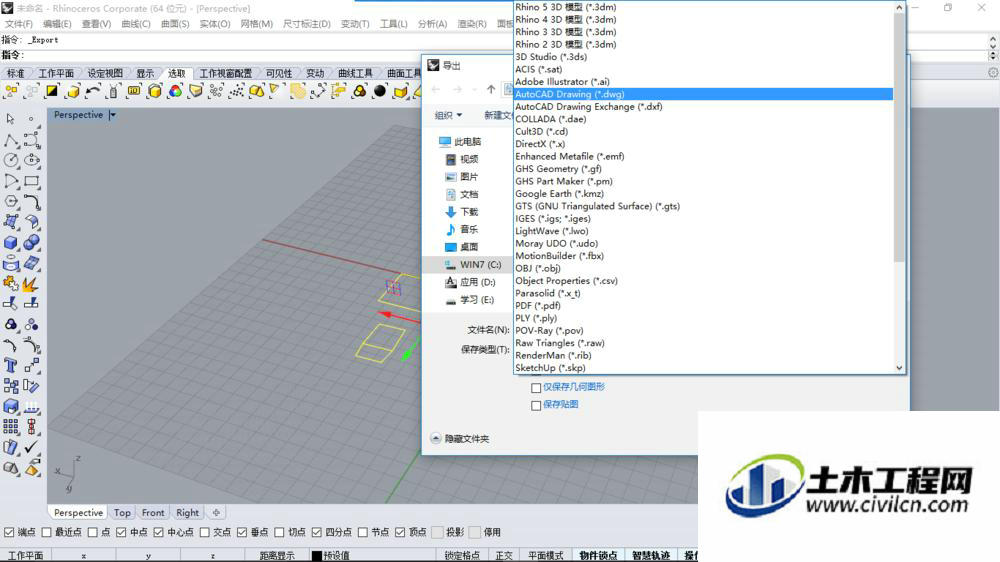This screenshot has height=562, width=1000.
Task: Open the 曲面(S) menu
Action: click(175, 24)
